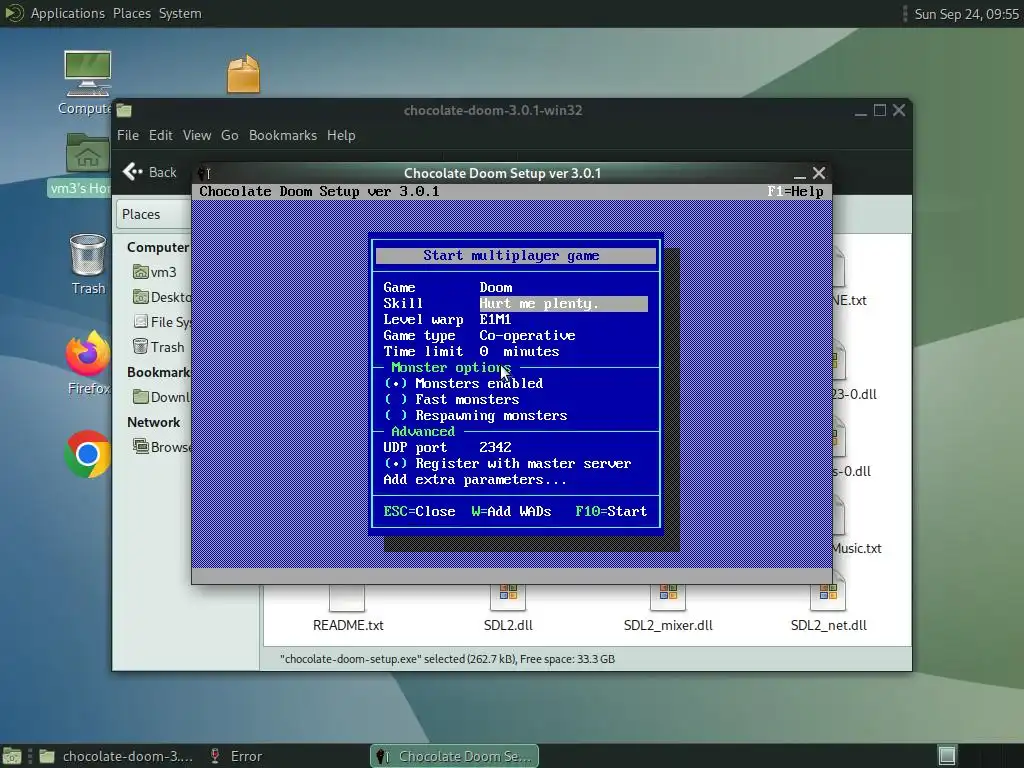Click the selected file status bar text

447,659
